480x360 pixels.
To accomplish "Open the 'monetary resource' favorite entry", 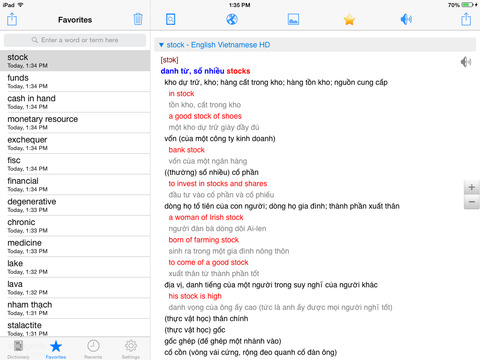I will (75, 123).
